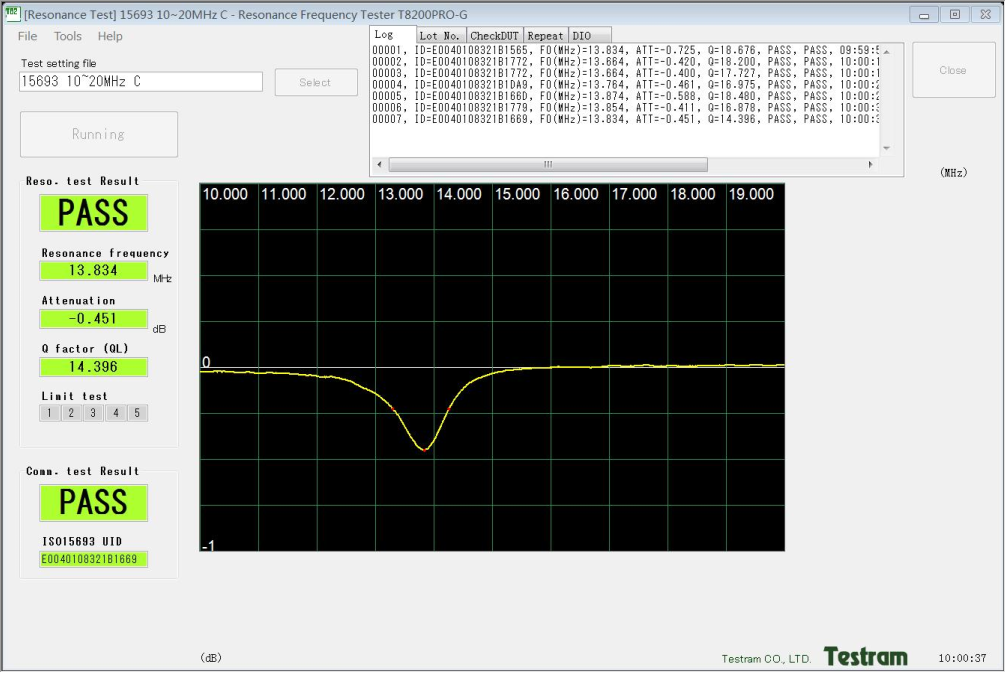Switch to the CheckDUT tab

494,36
